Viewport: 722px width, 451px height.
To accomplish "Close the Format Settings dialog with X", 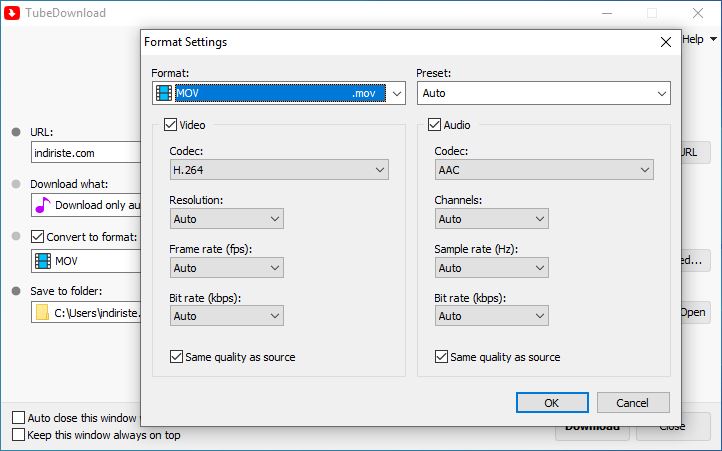I will click(665, 42).
